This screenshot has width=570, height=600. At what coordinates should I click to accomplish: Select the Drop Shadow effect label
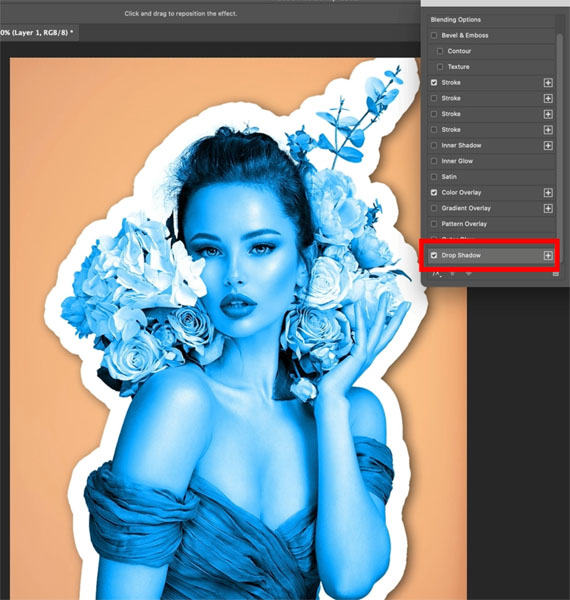(461, 255)
